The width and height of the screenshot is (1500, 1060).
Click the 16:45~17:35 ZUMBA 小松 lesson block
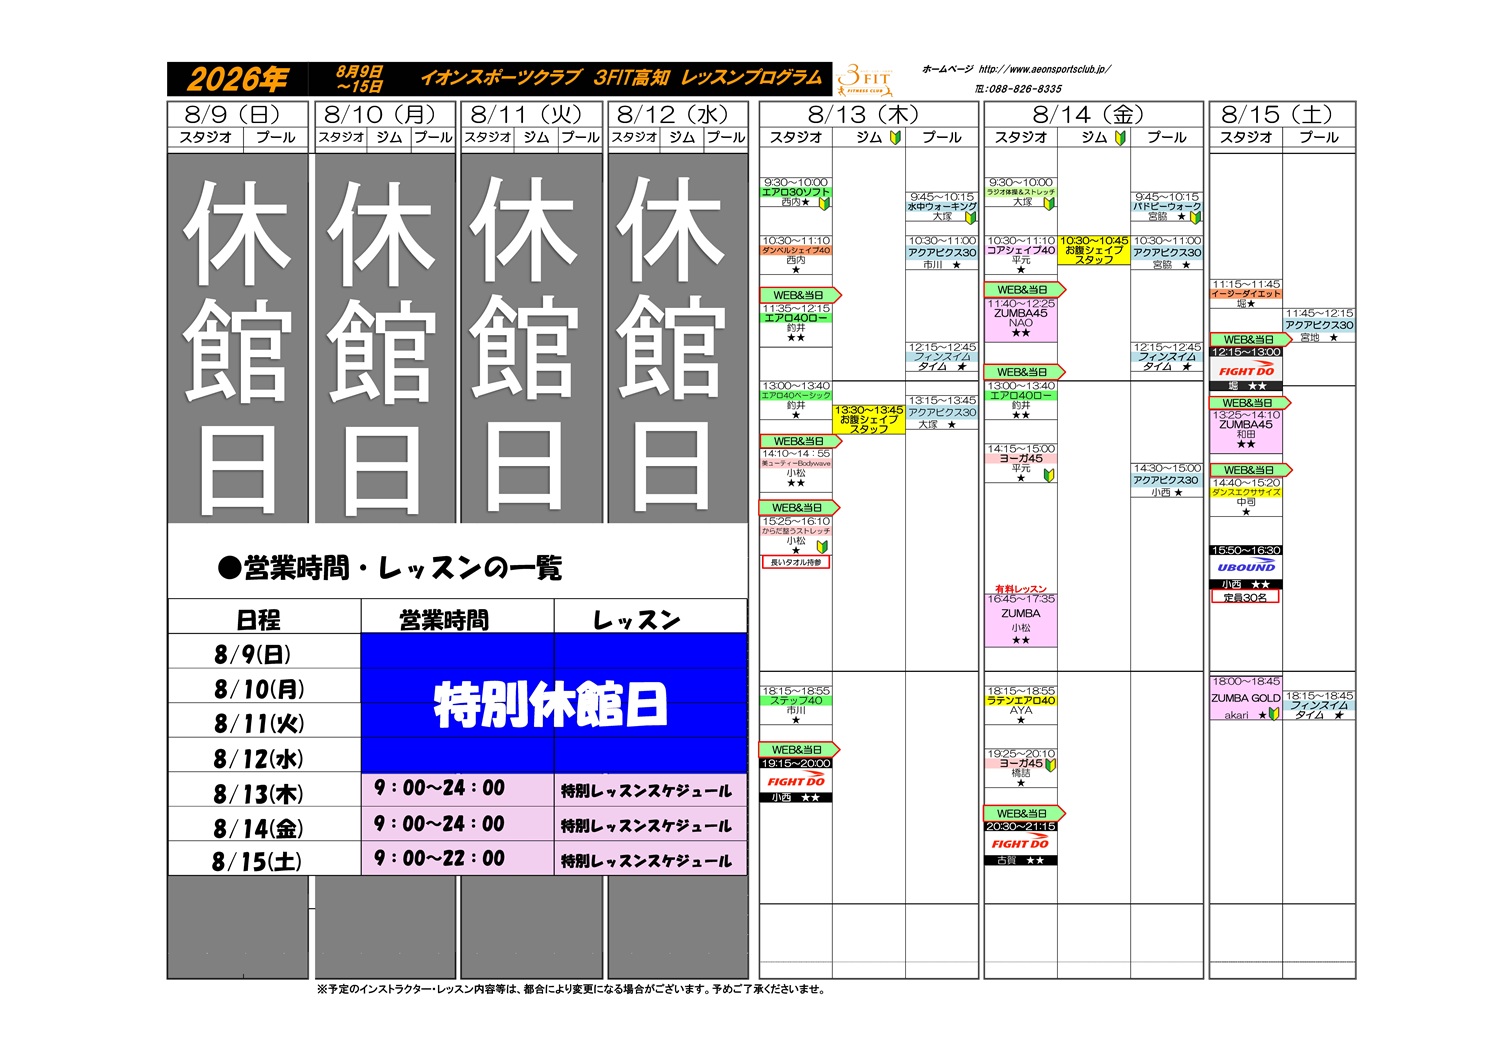1021,620
